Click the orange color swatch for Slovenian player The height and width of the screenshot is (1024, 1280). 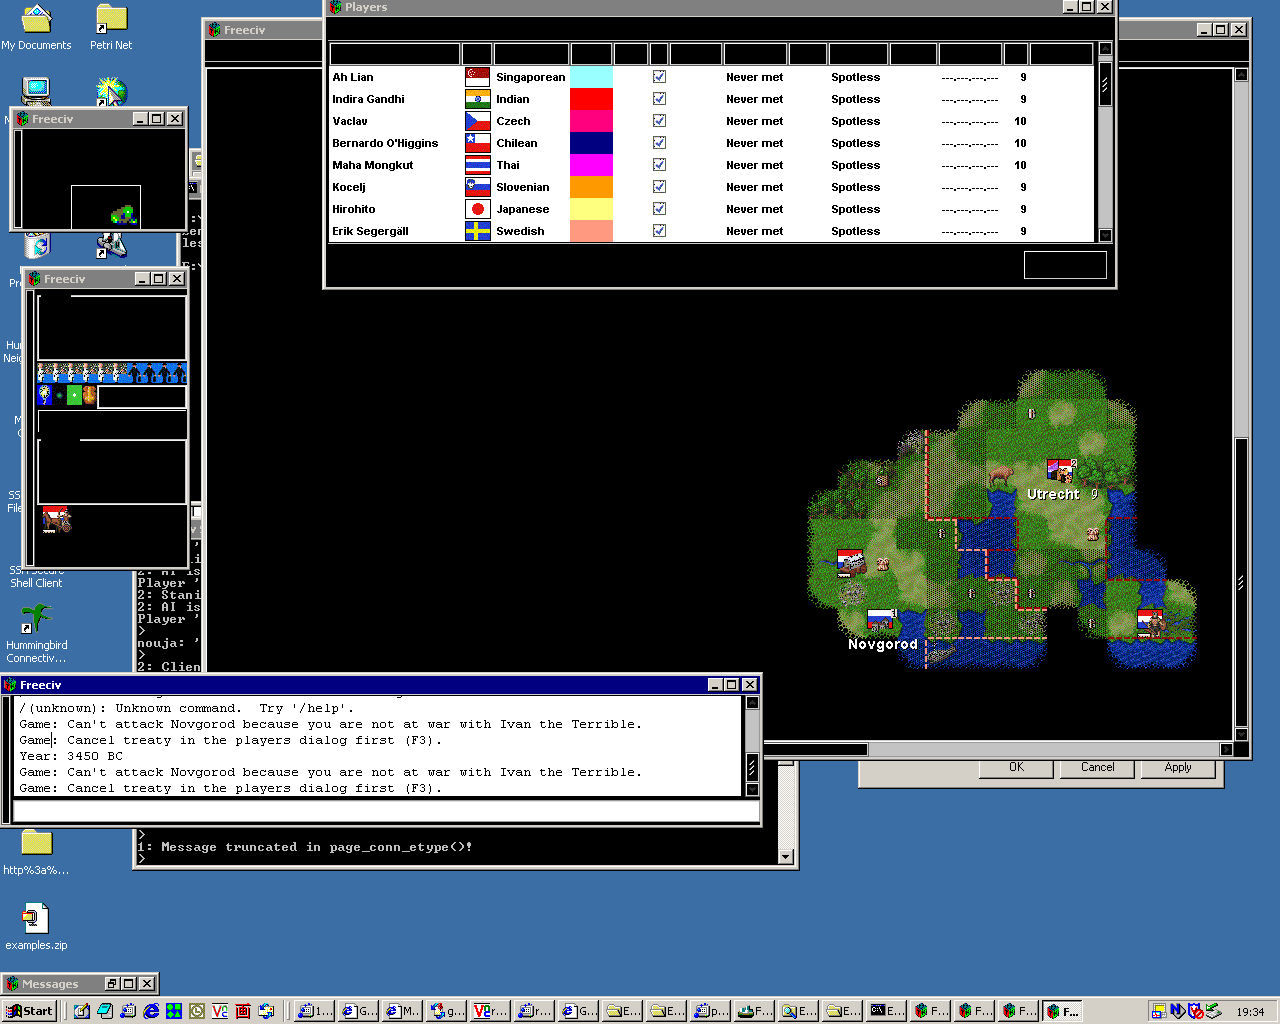pyautogui.click(x=591, y=187)
